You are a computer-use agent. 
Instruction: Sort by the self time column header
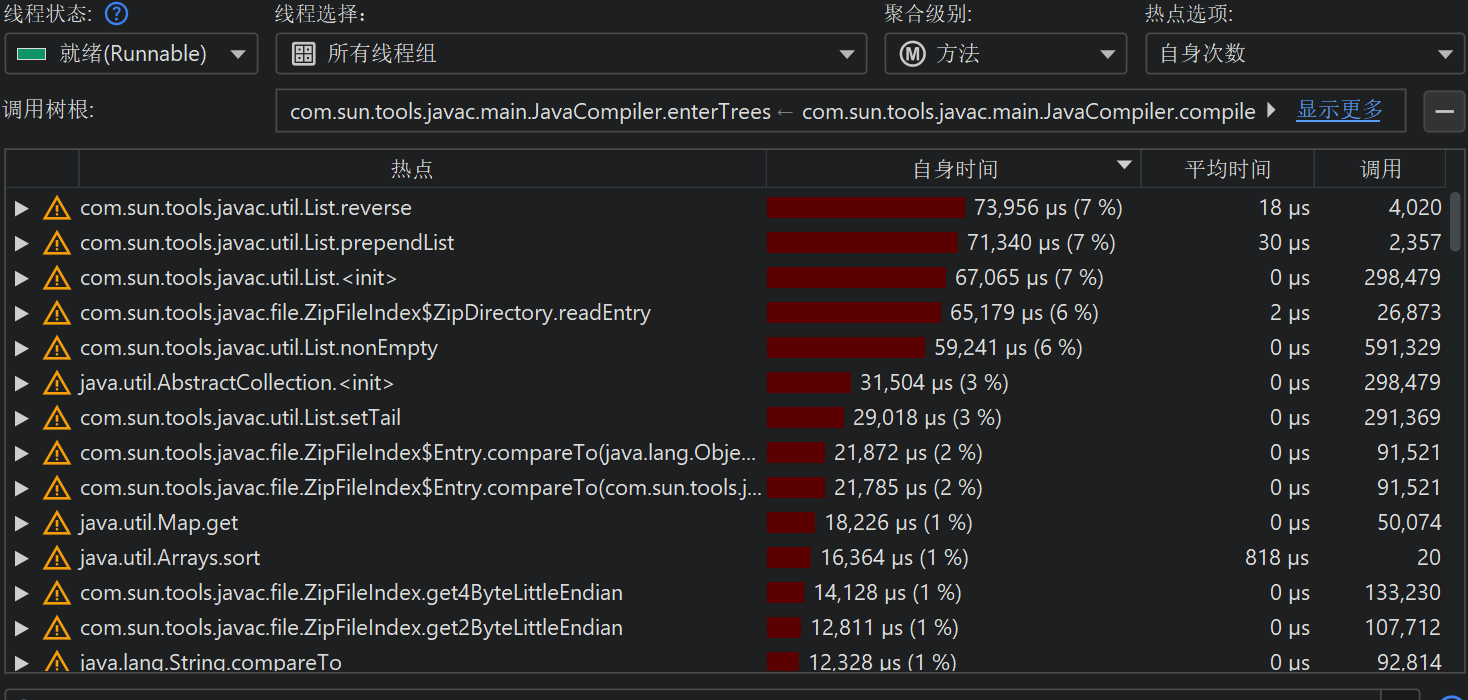pyautogui.click(x=954, y=169)
